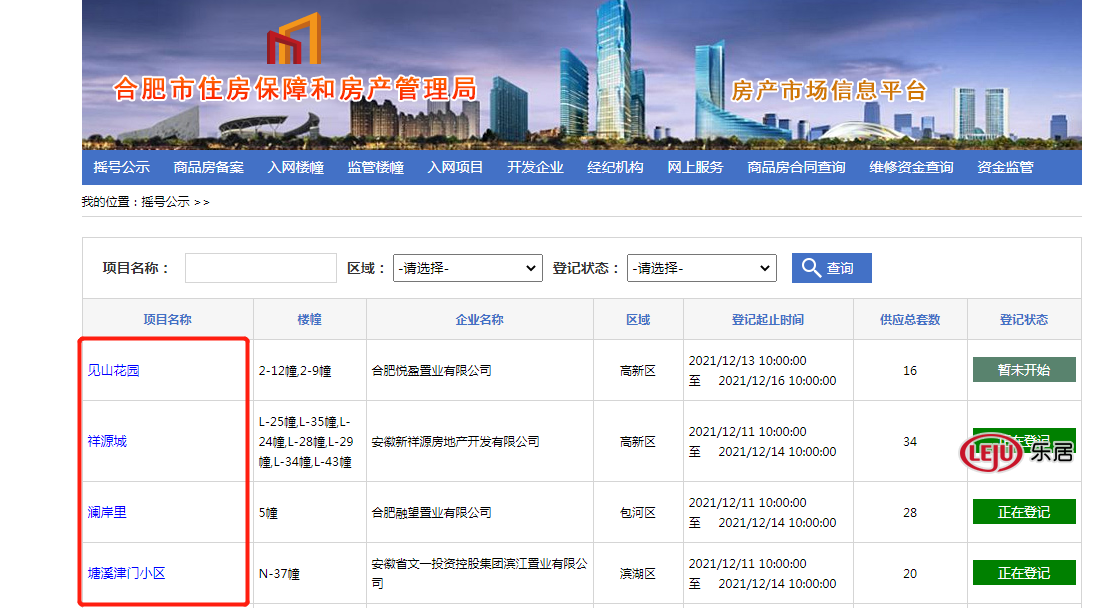Click the 区域 column header
Image resolution: width=1119 pixels, height=608 pixels.
click(638, 320)
